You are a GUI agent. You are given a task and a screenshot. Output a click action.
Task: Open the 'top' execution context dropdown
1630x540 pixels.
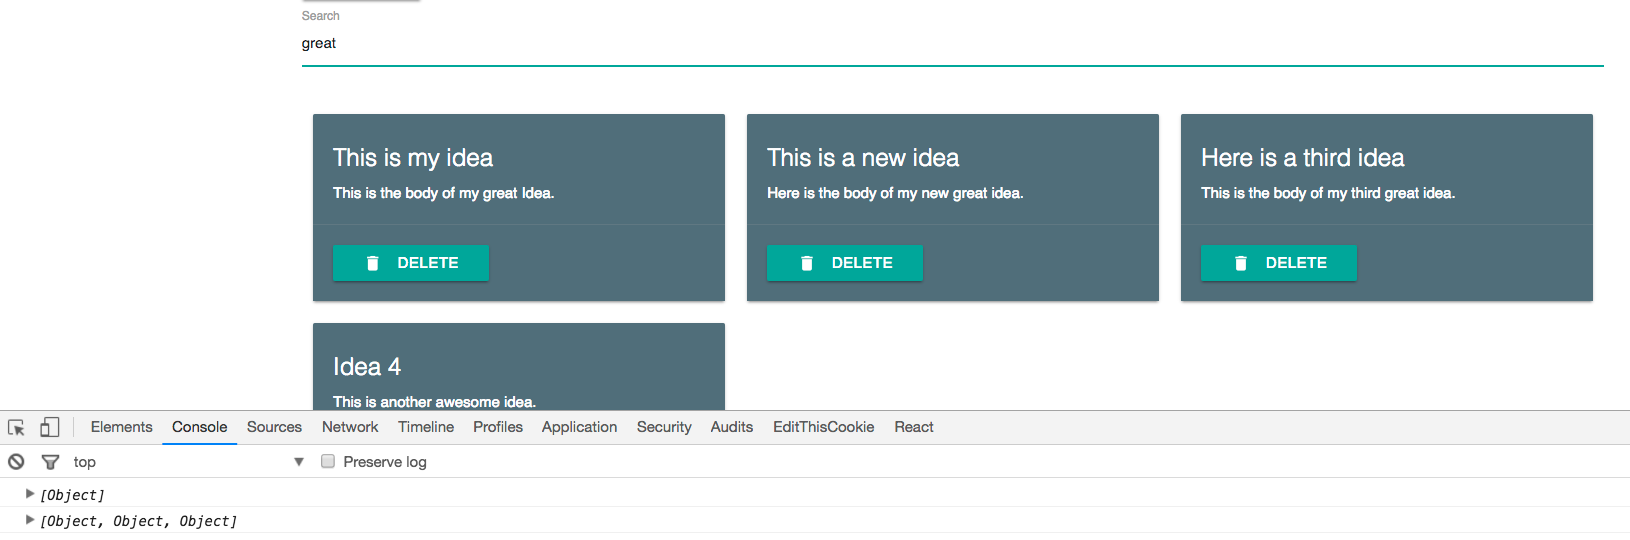pos(188,461)
